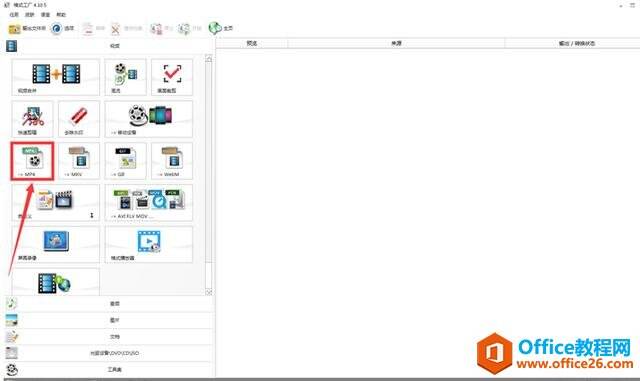
Task: Select the Fast Clip tile with scissors
Action: (32, 119)
